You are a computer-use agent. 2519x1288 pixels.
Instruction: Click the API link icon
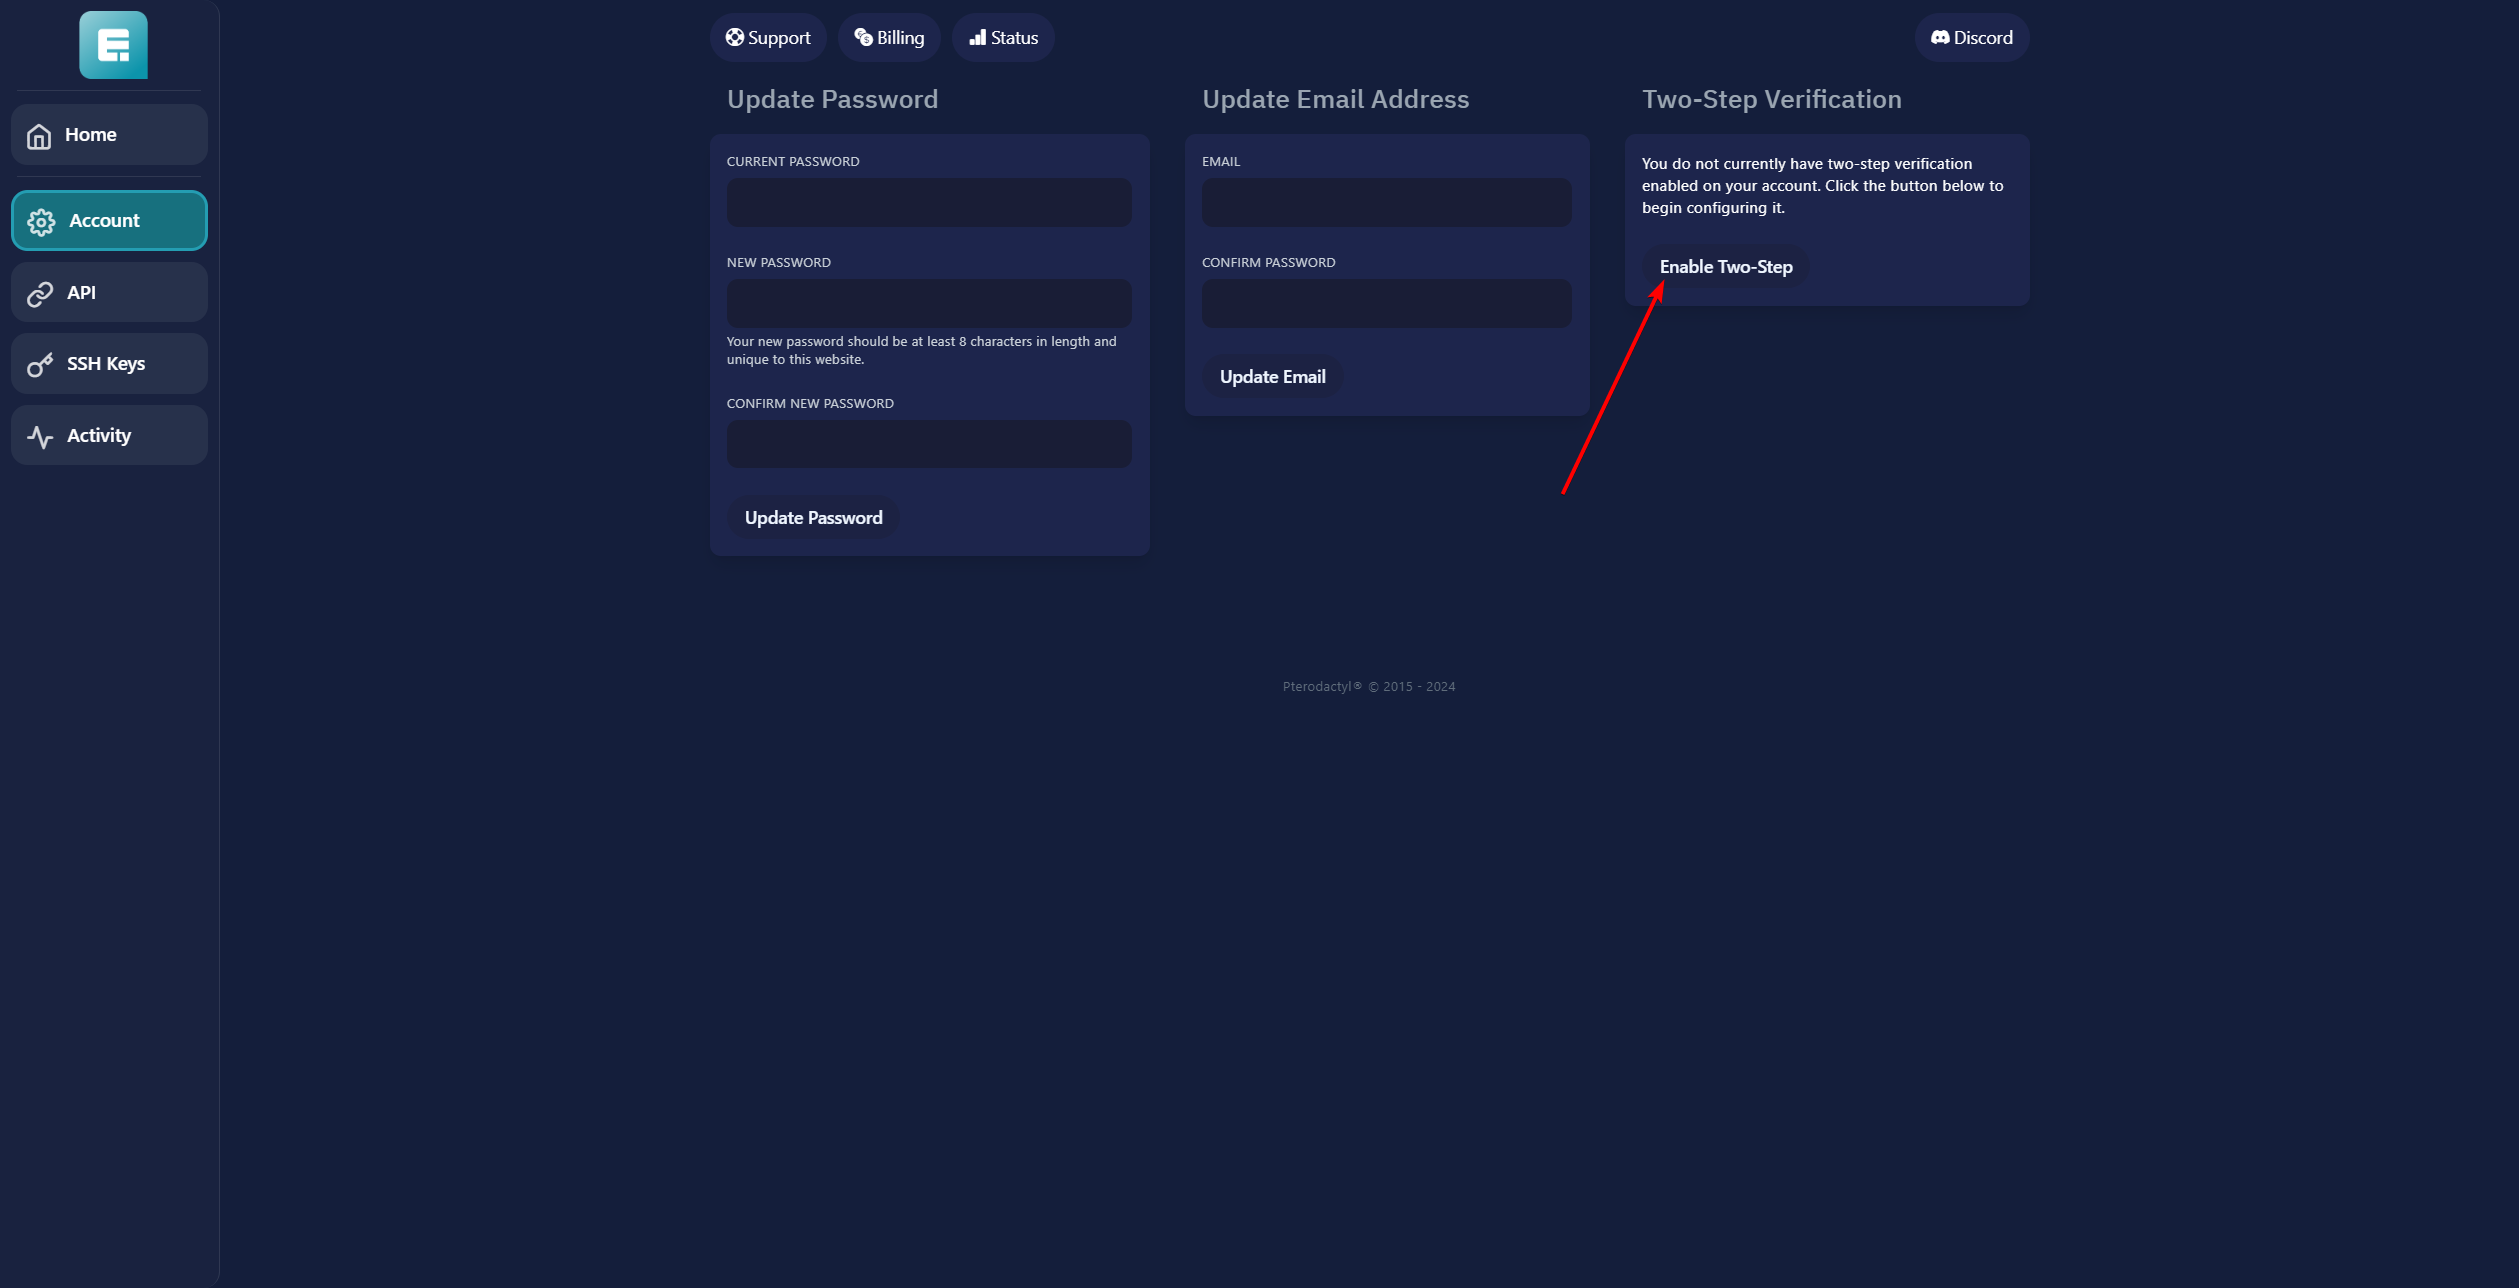[x=40, y=294]
